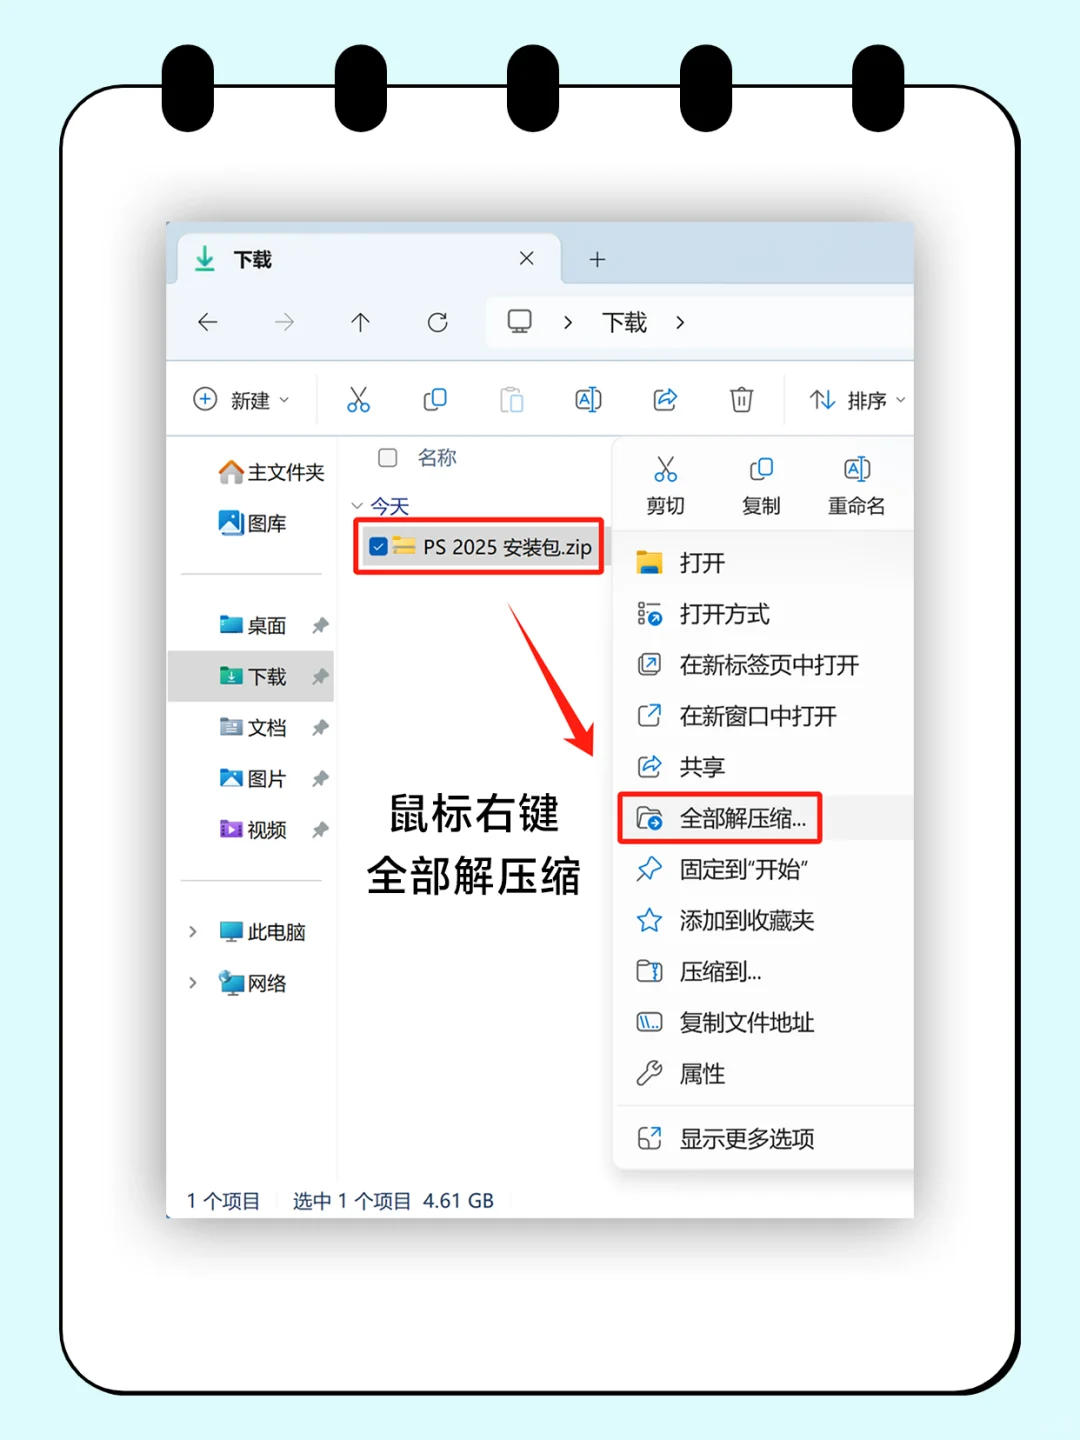Select the PS 2025 安装包.zip file
This screenshot has width=1080, height=1440.
[480, 547]
